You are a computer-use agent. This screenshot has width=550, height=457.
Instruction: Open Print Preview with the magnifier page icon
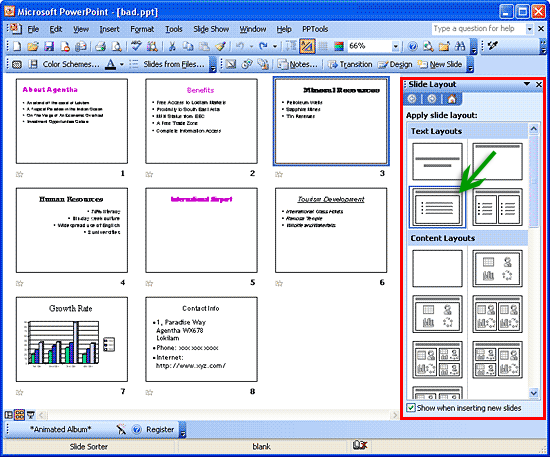116,46
